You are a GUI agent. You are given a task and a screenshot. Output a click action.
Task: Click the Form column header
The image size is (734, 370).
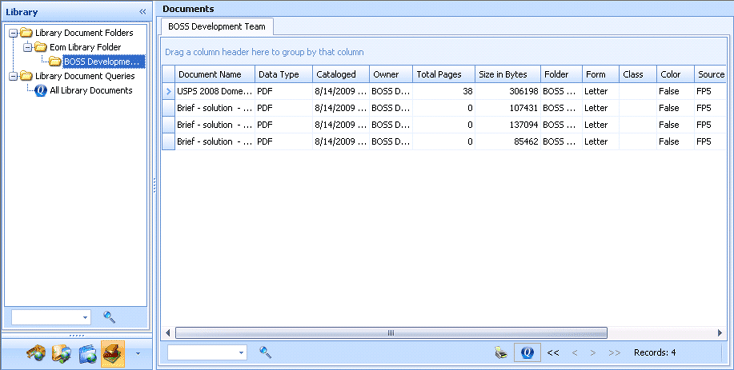click(601, 74)
